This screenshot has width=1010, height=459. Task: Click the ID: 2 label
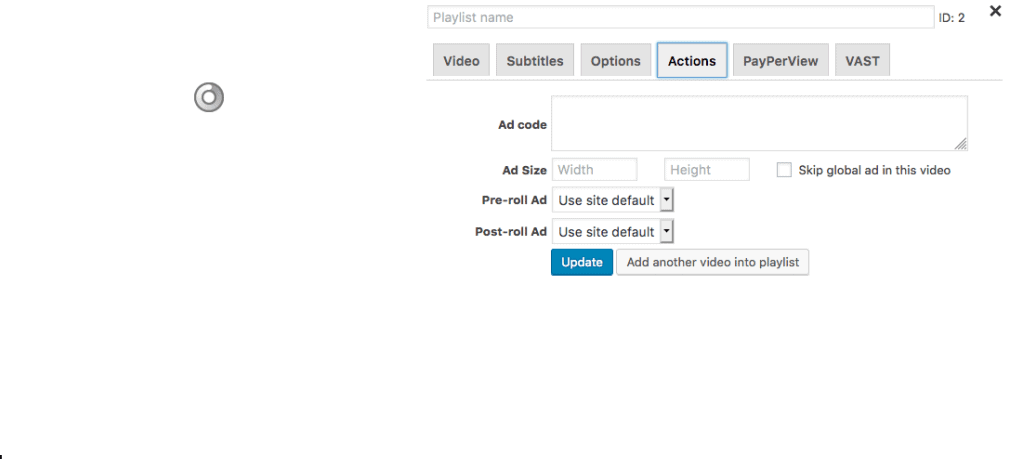click(951, 18)
